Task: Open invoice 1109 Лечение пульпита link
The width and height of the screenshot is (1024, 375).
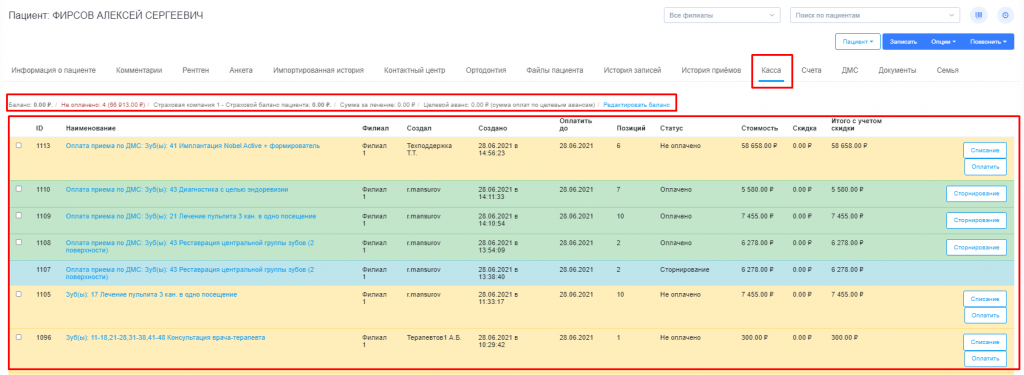Action: click(x=191, y=216)
